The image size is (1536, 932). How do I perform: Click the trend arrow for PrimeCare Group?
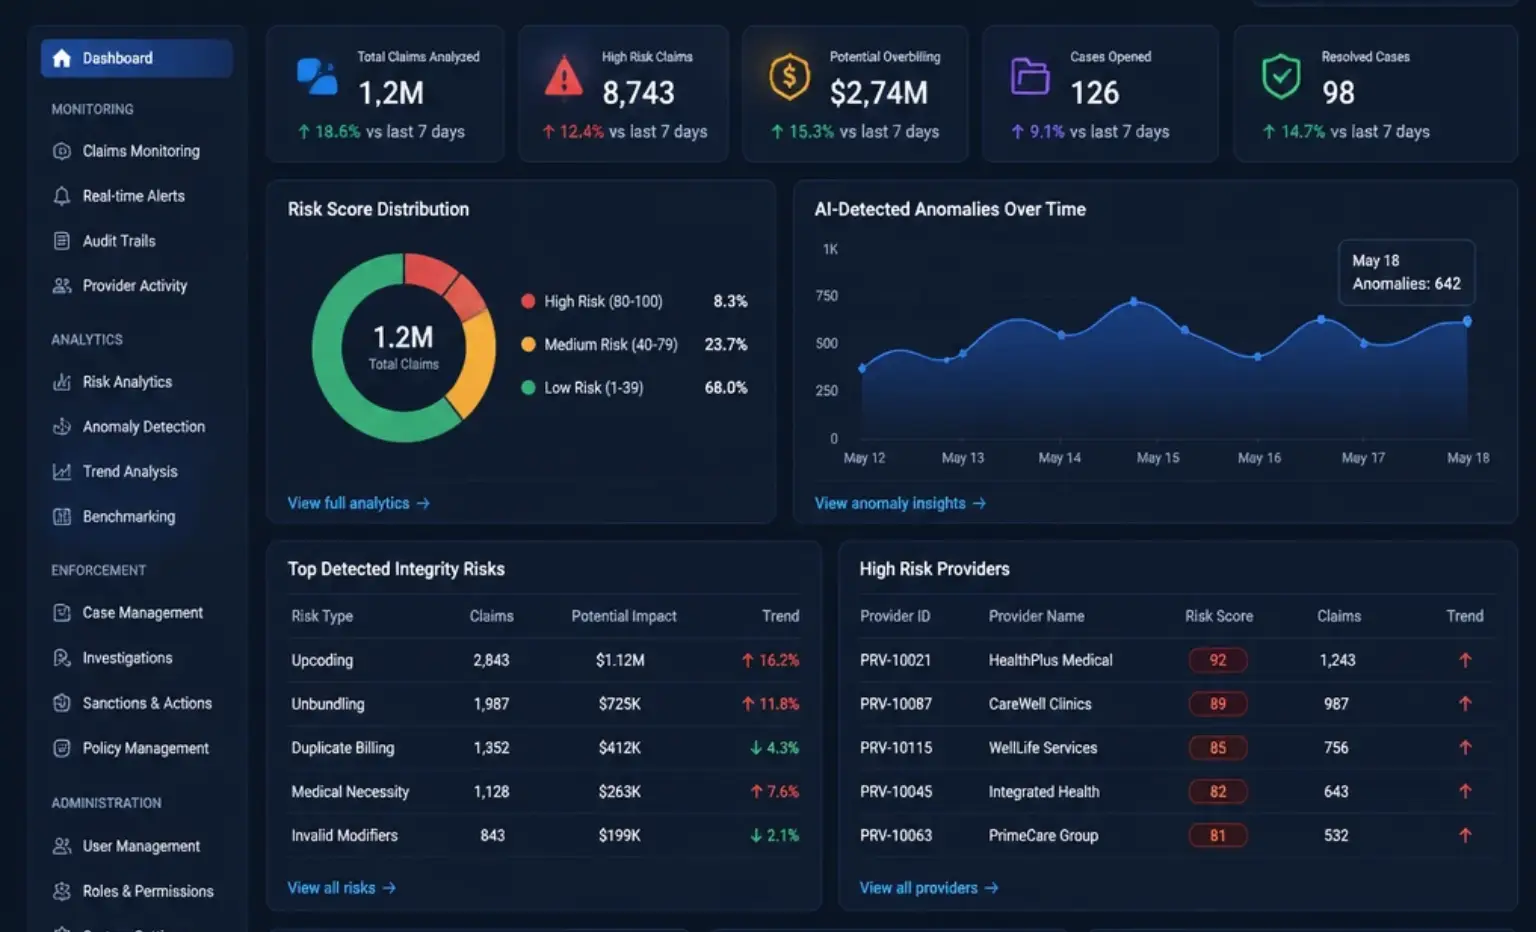point(1465,835)
